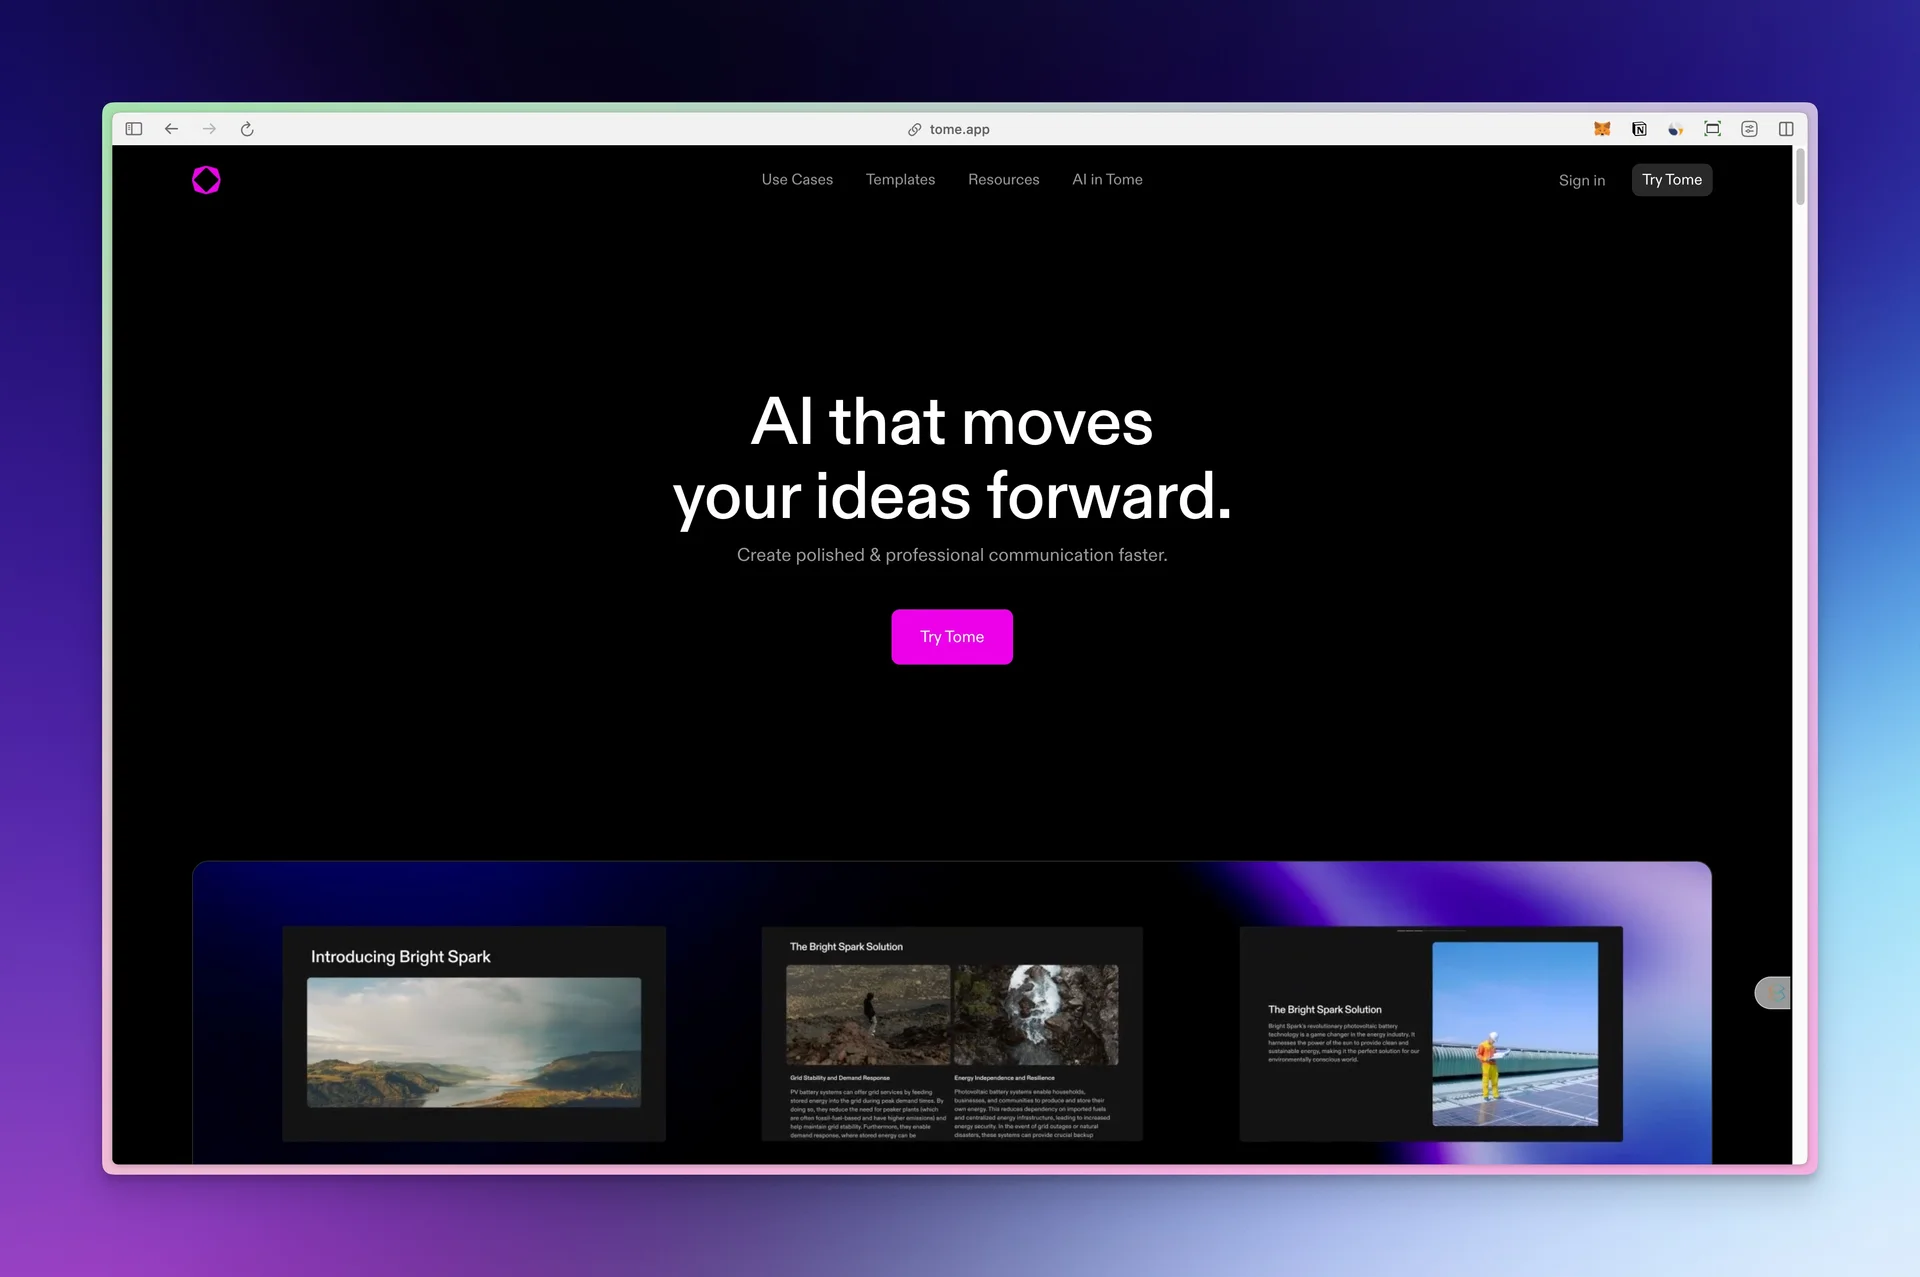Open the Notion web clipper extension
The width and height of the screenshot is (1920, 1277).
[1639, 129]
